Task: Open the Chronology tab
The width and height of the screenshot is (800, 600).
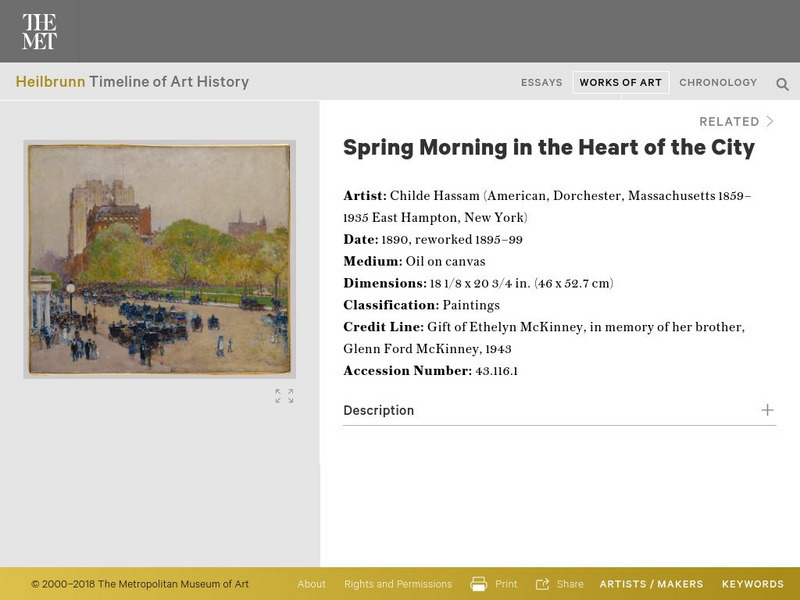Action: point(718,83)
